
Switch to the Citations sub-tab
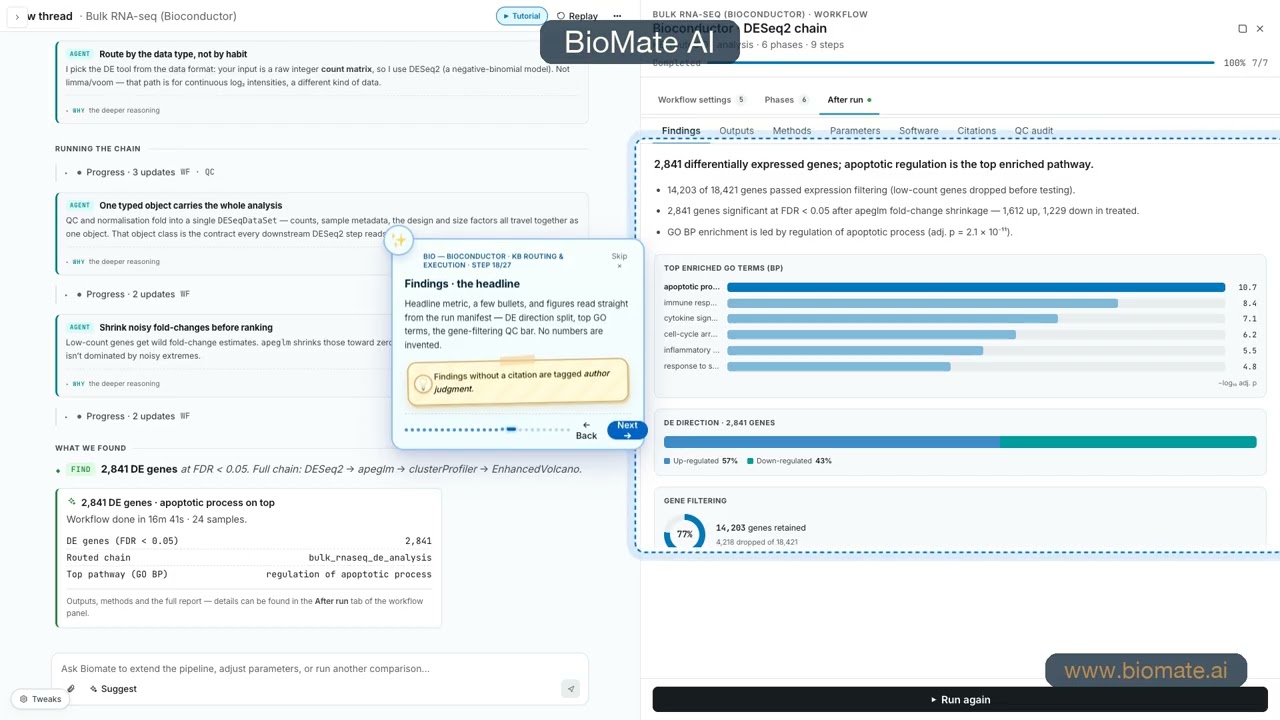tap(976, 131)
